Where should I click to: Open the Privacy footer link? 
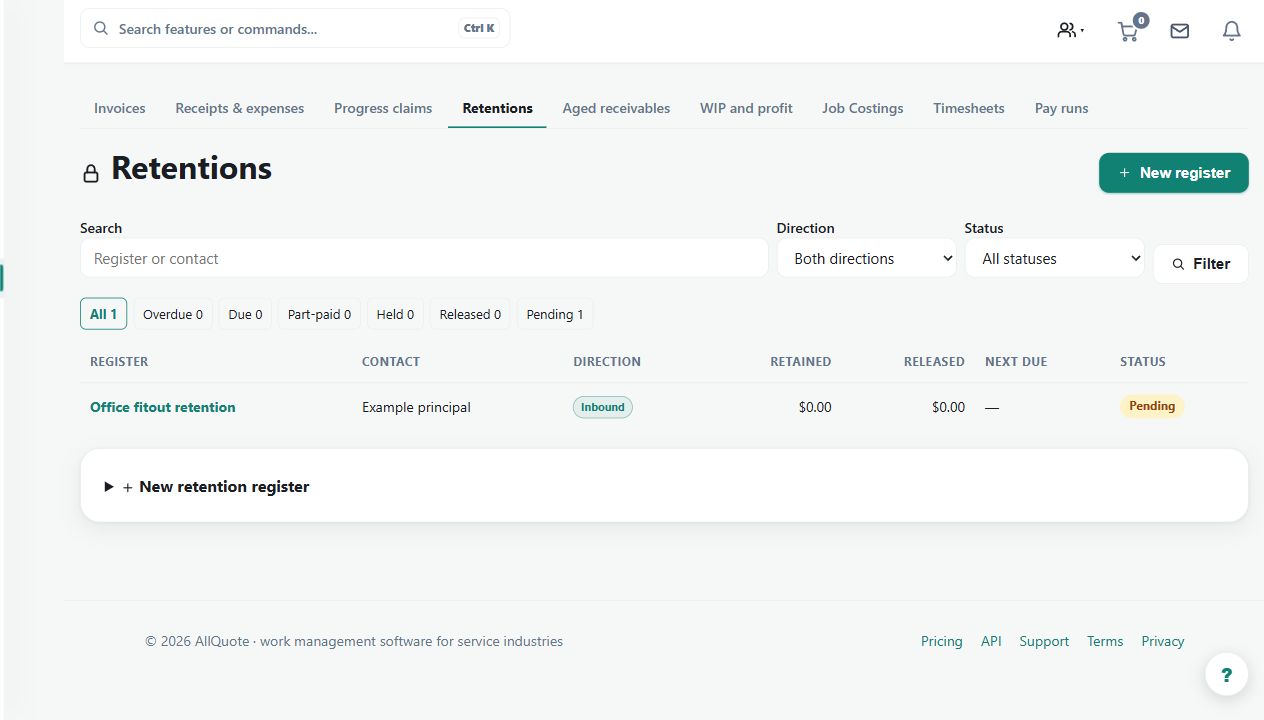(x=1163, y=641)
